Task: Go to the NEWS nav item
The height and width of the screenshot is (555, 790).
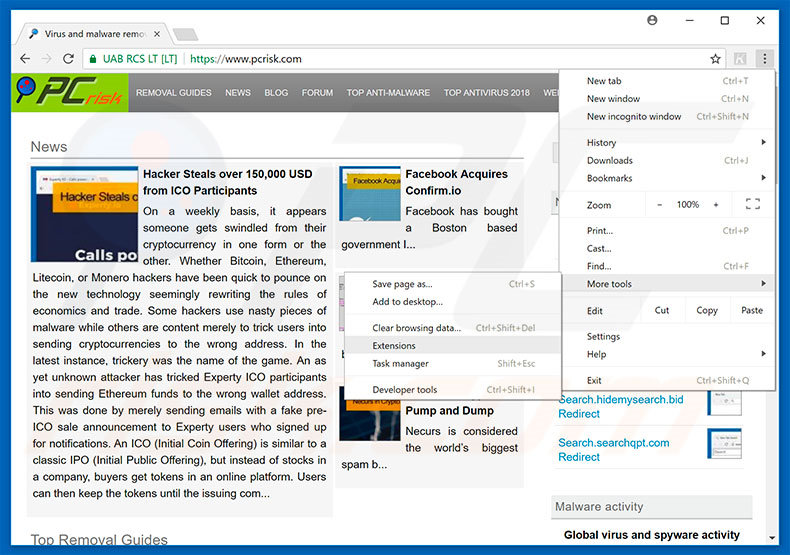Action: tap(238, 93)
